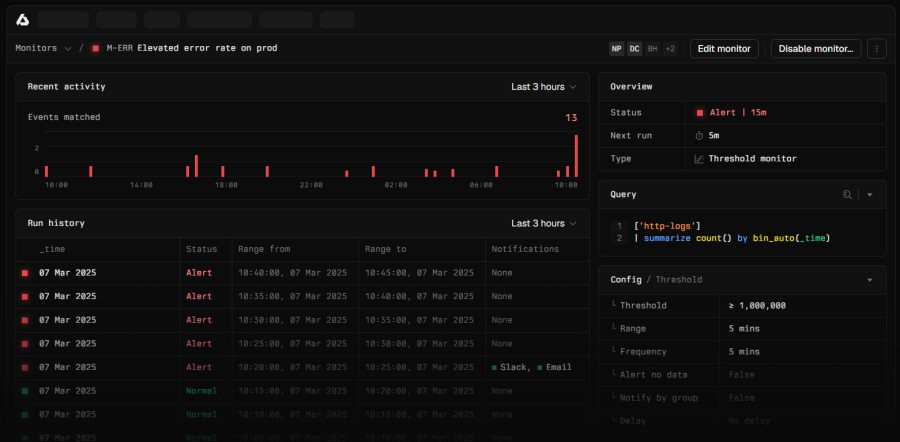Image resolution: width=900 pixels, height=442 pixels.
Task: Click the red Alert status square icon
Action: click(x=700, y=113)
